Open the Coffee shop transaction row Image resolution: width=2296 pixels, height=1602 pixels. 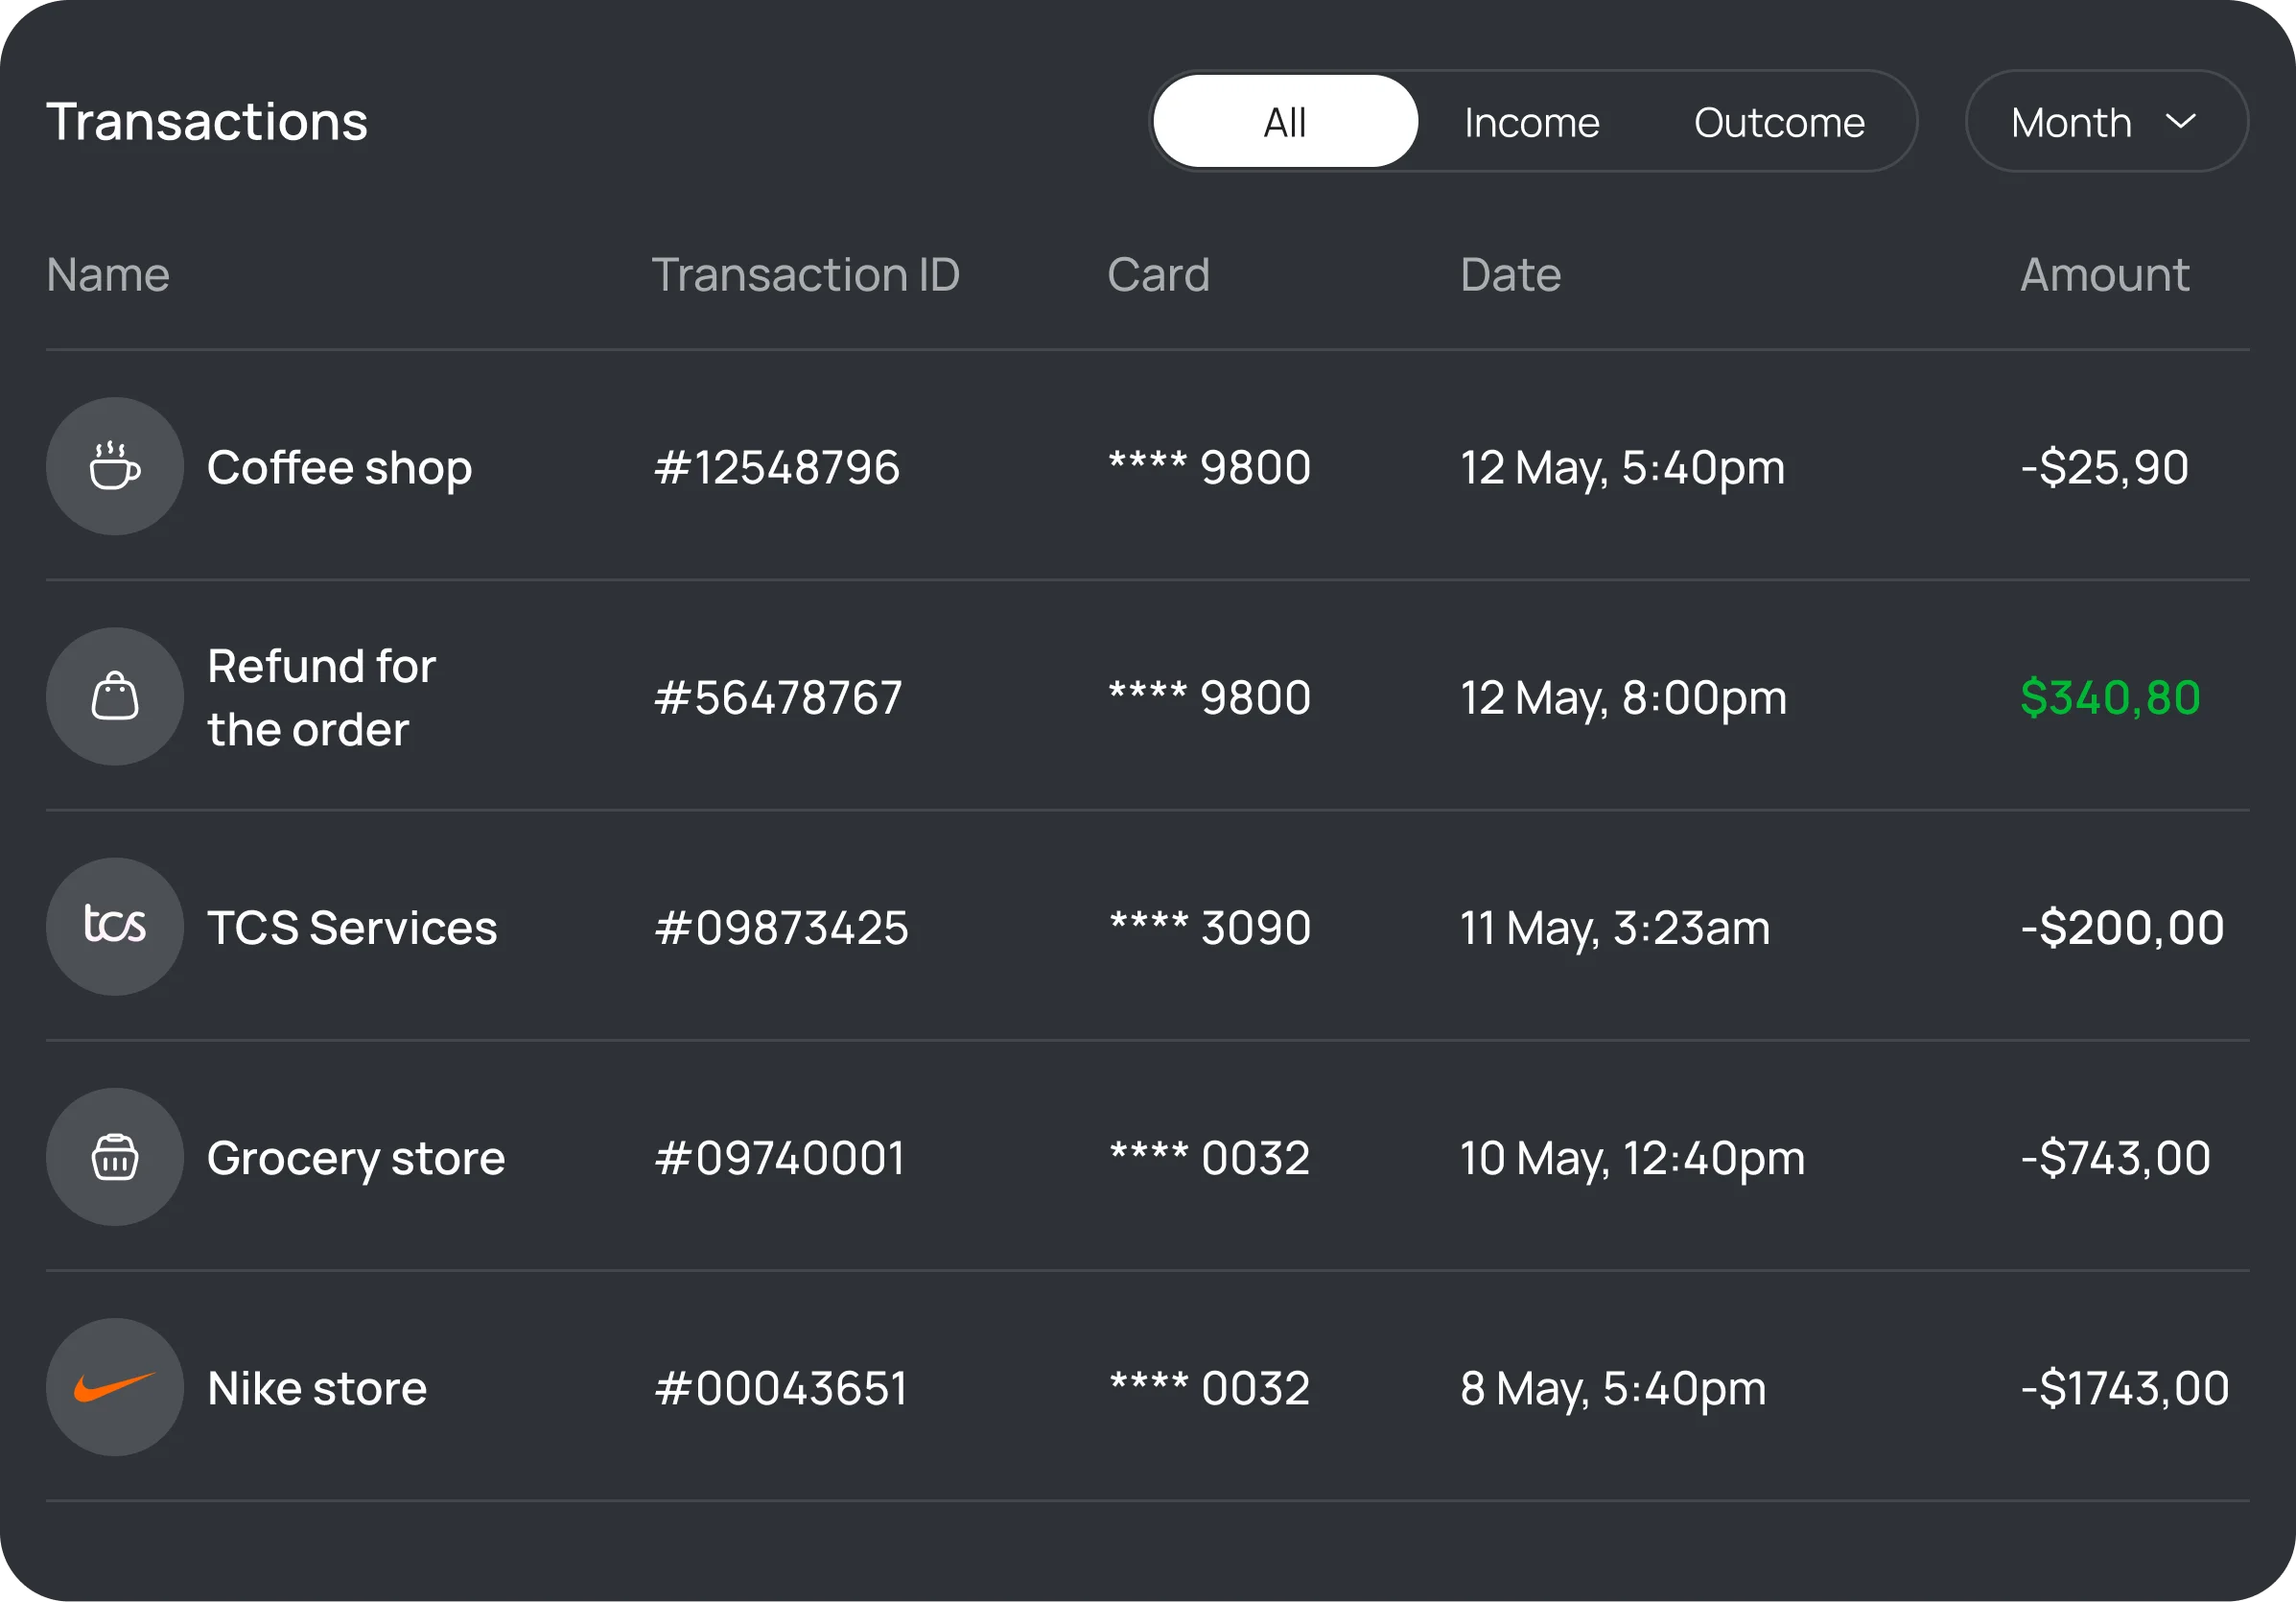(1100, 466)
